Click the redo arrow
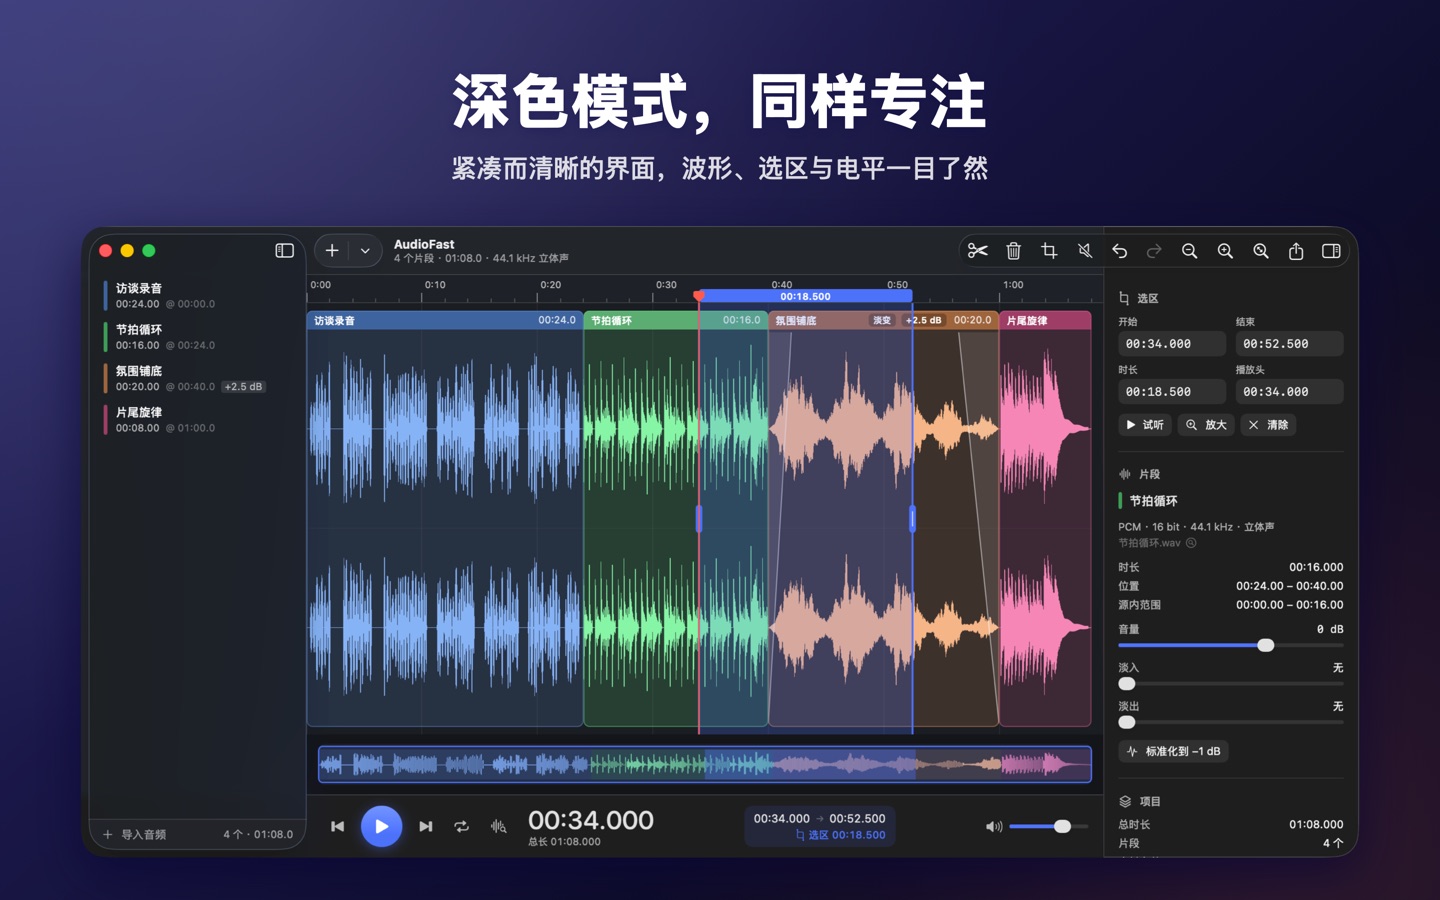 click(x=1154, y=251)
